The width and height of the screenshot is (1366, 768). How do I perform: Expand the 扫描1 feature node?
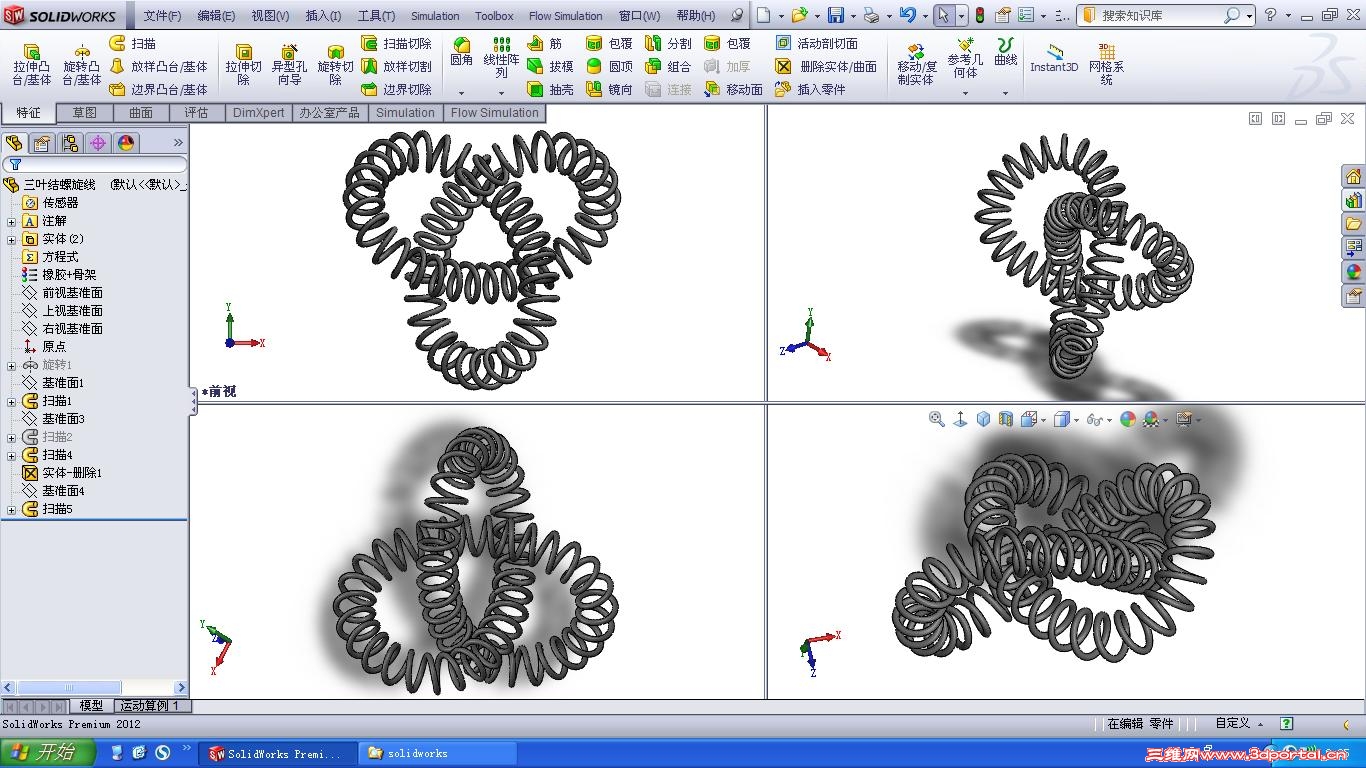point(11,401)
